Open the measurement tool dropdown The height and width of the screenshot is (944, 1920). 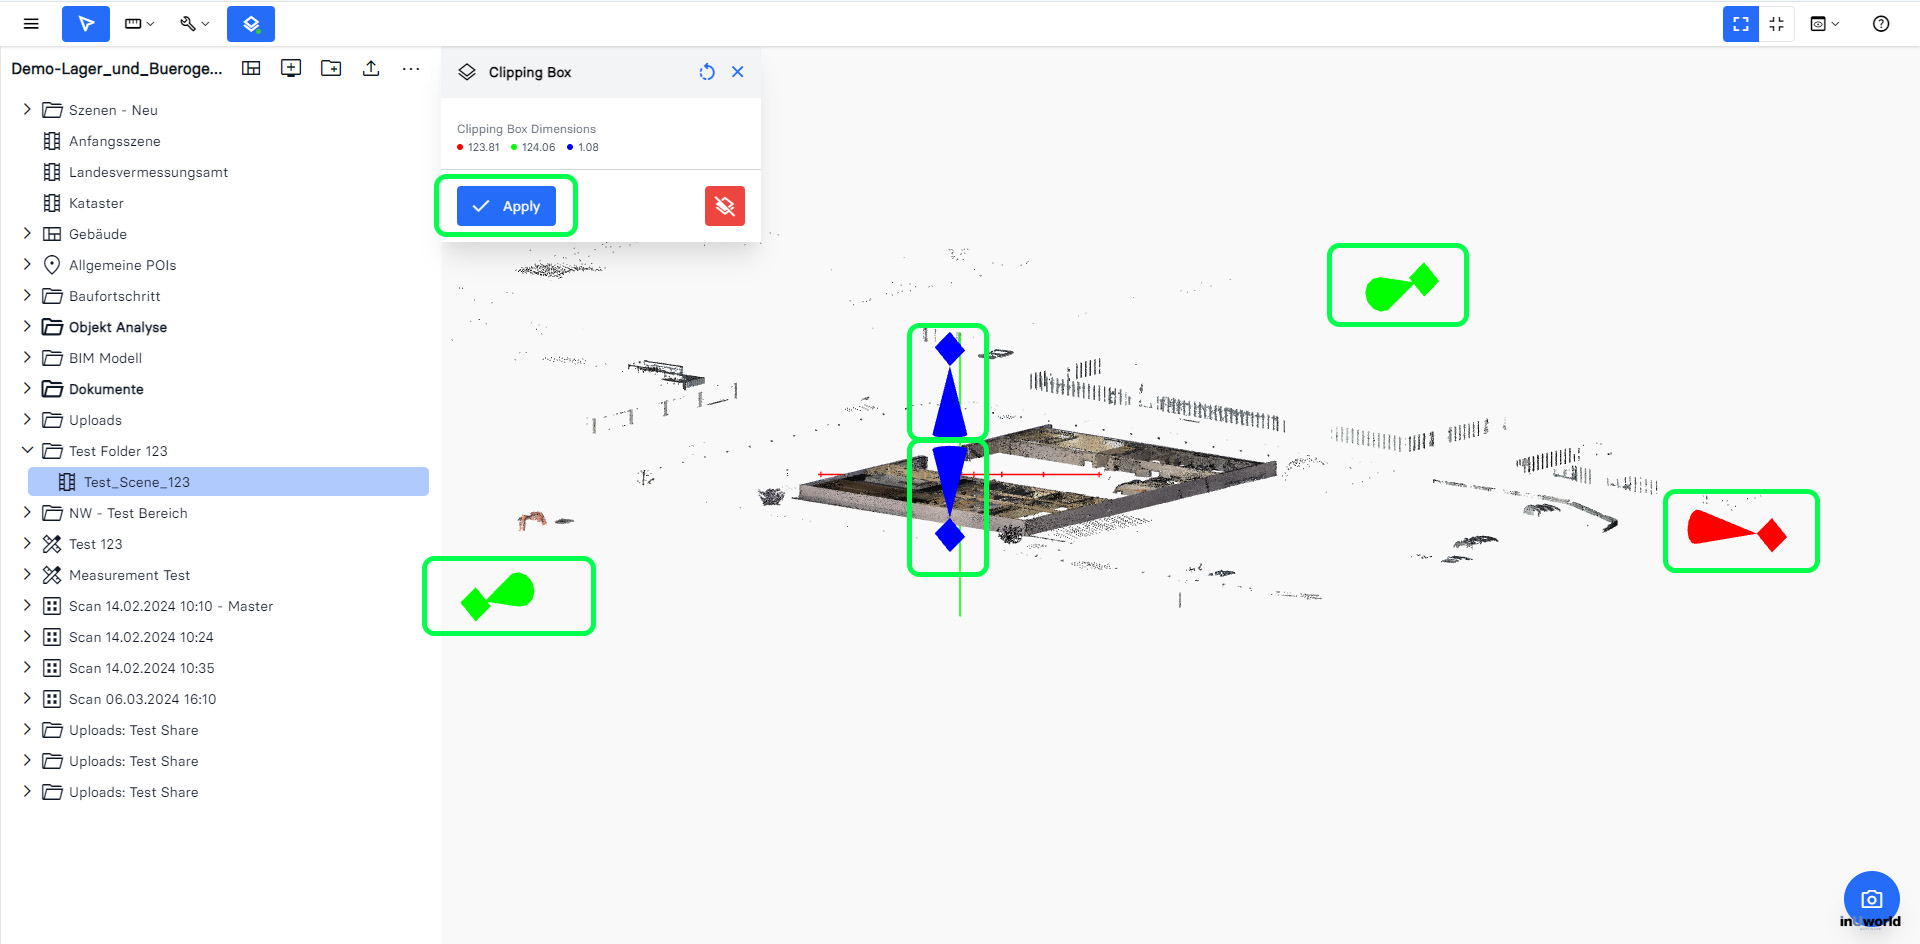click(x=139, y=24)
